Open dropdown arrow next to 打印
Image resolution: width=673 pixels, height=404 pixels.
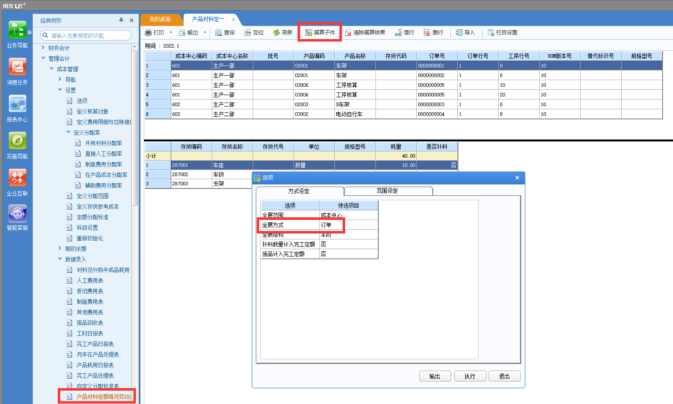point(171,33)
